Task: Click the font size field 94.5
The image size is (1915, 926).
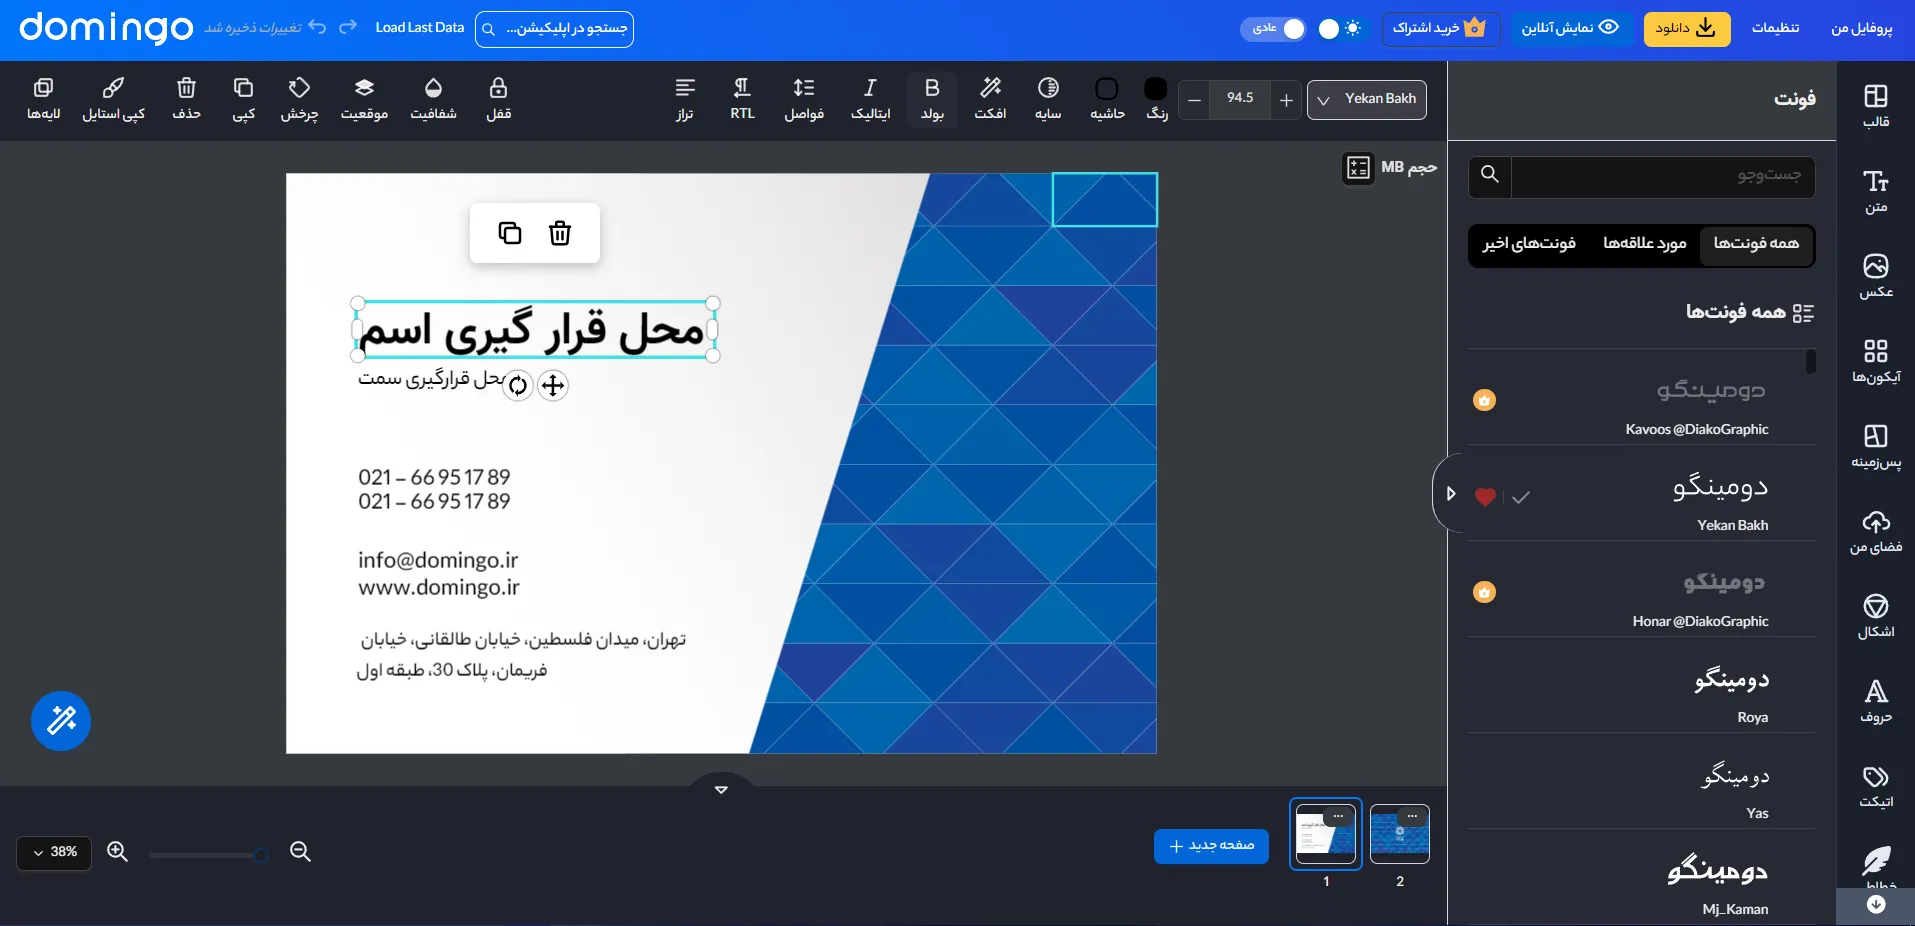Action: point(1240,99)
